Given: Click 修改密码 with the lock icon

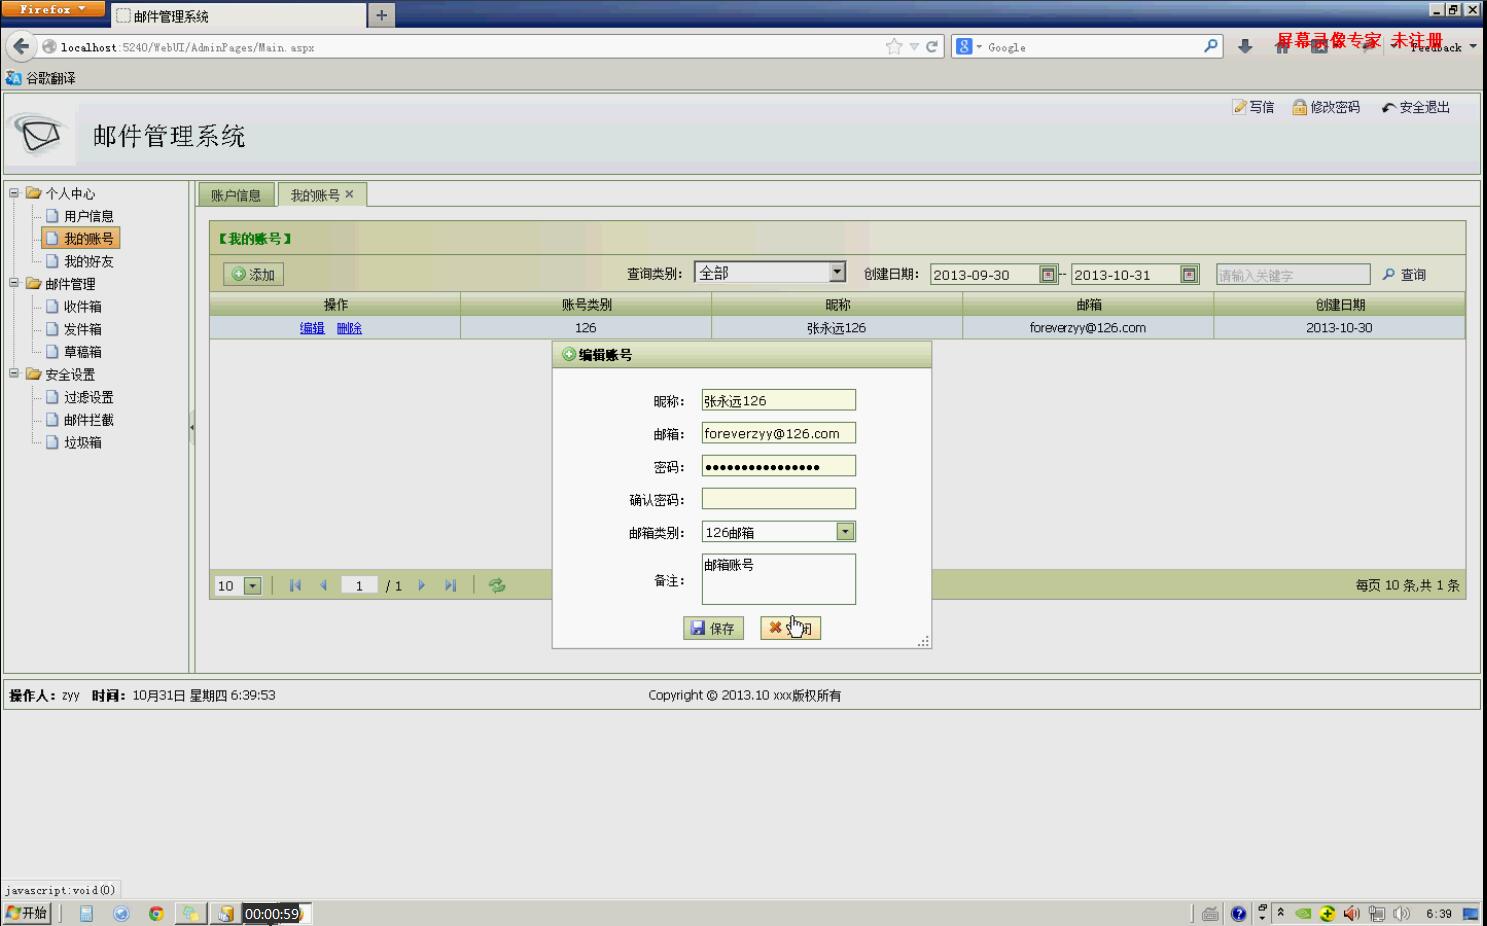Looking at the screenshot, I should (1326, 107).
